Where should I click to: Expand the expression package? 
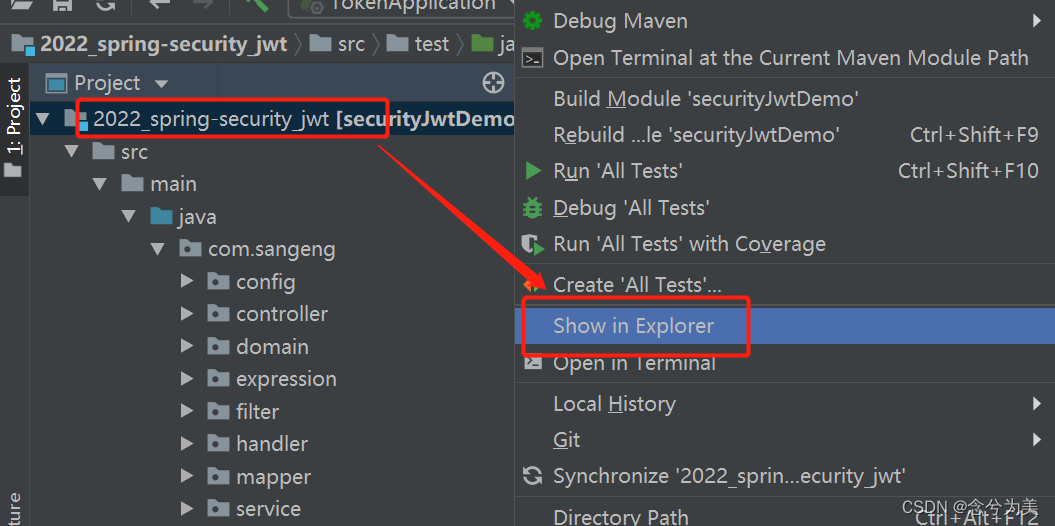pos(187,379)
